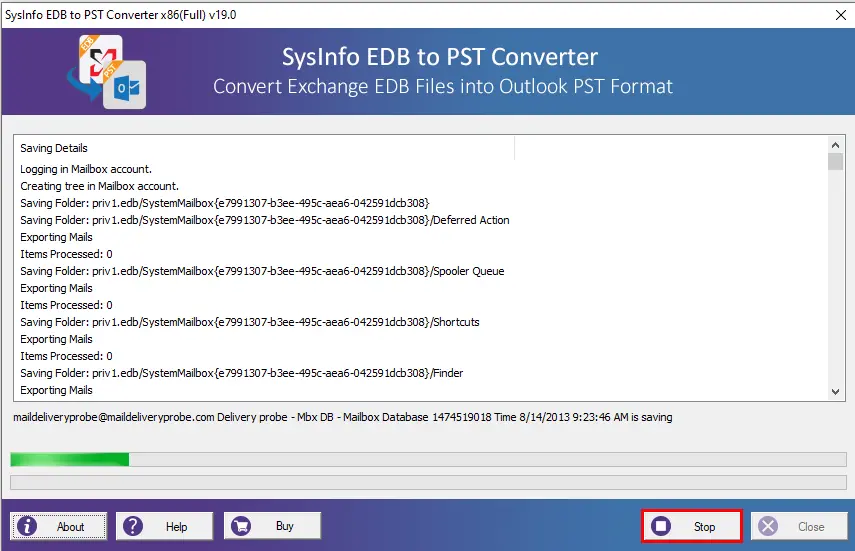Viewport: 855px width, 551px height.
Task: Click 'Convert Exchange EDB Files' banner subtitle
Action: coord(443,86)
